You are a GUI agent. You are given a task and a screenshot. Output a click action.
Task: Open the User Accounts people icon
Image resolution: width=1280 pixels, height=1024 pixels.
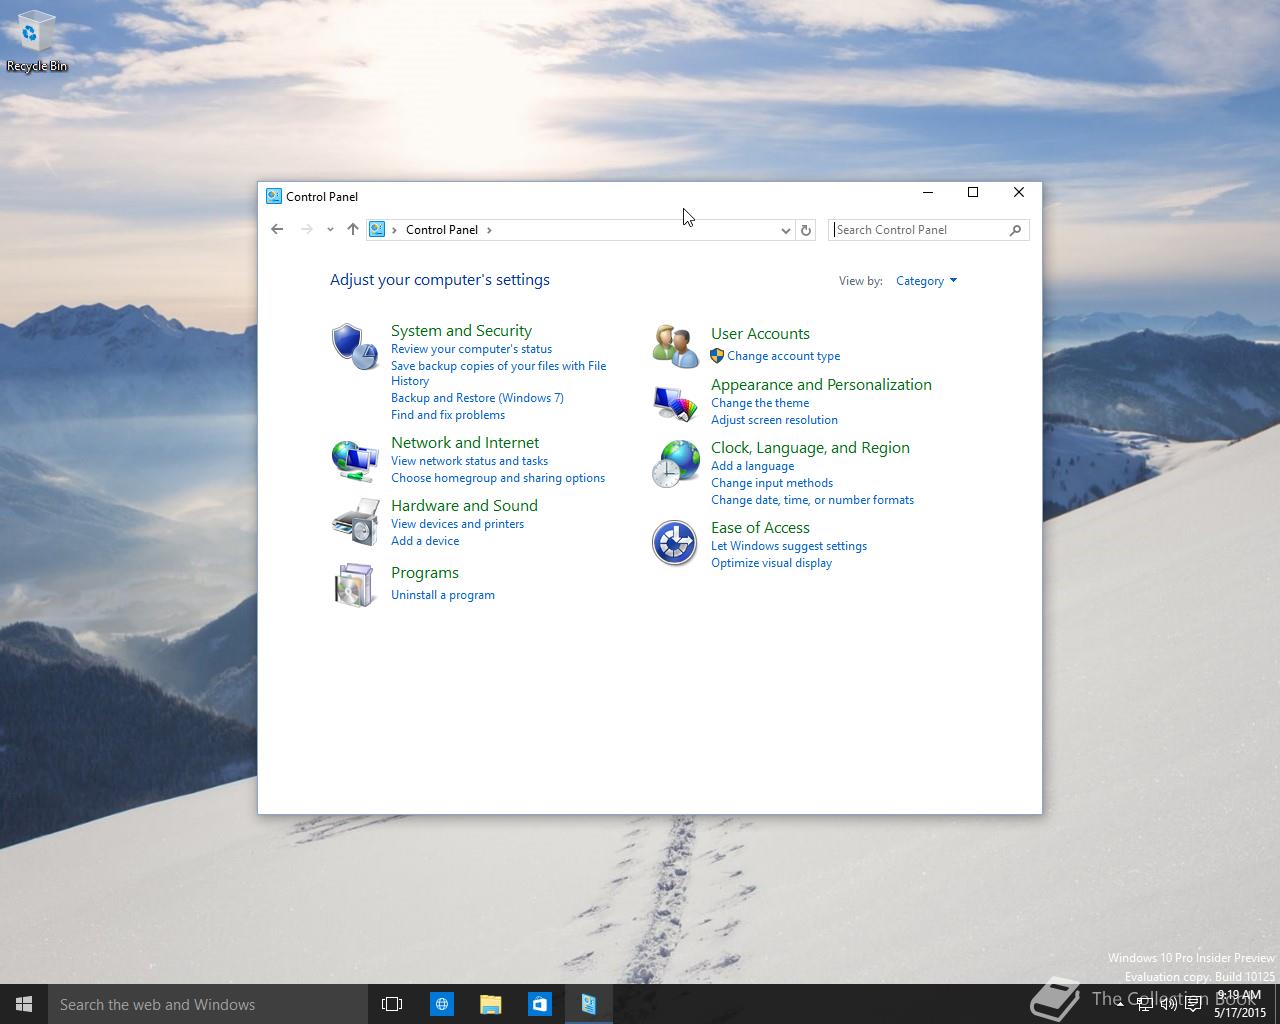pos(675,346)
